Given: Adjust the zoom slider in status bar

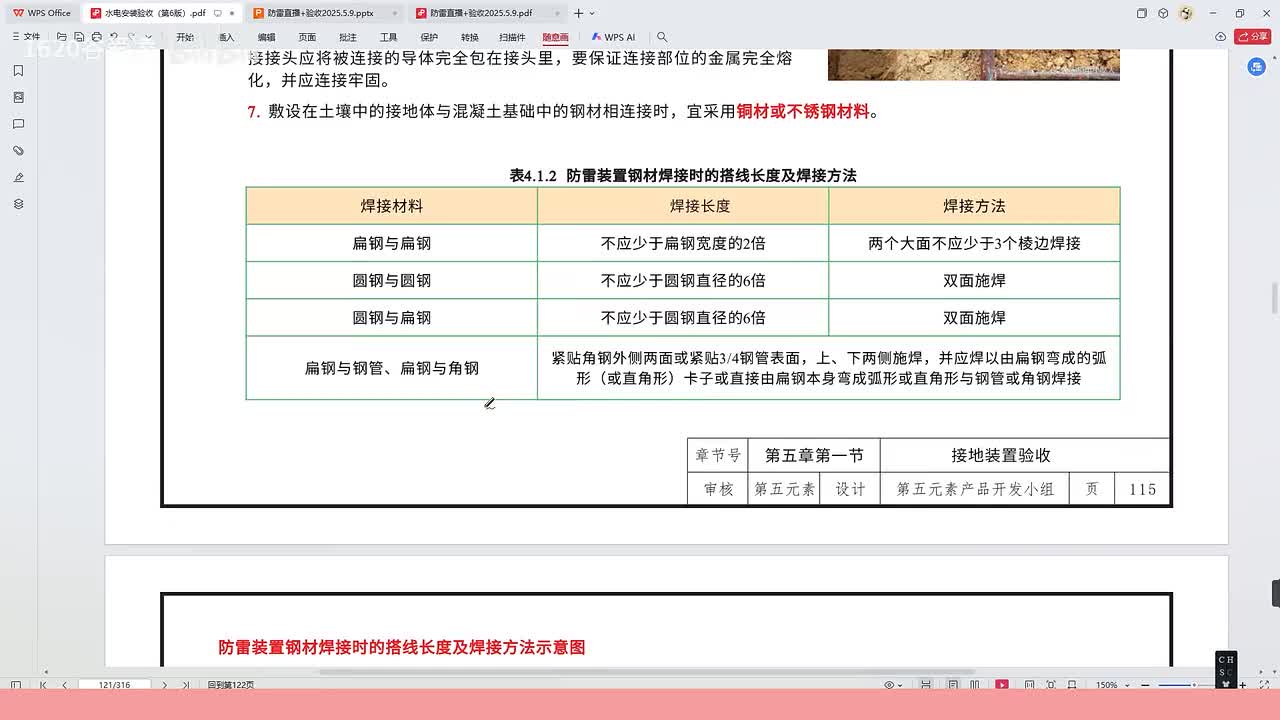Looking at the screenshot, I should click(x=1193, y=685).
